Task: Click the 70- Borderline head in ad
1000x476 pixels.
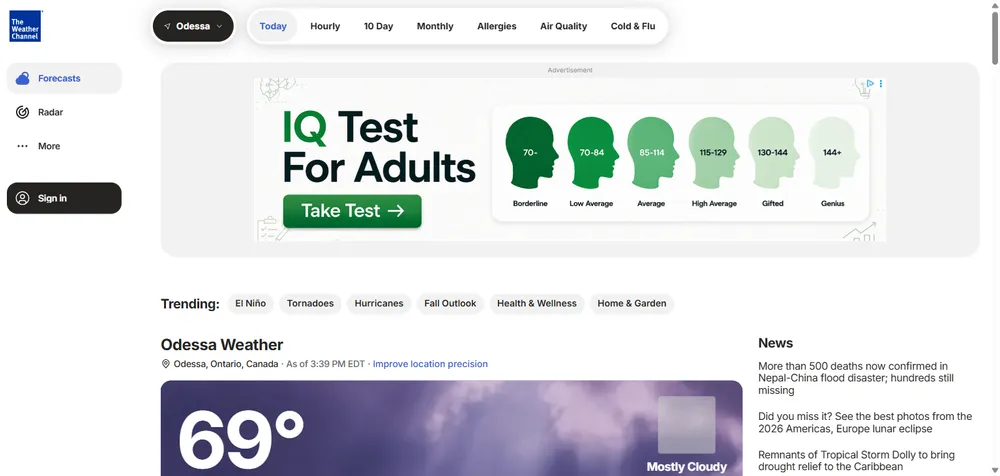Action: 531,152
